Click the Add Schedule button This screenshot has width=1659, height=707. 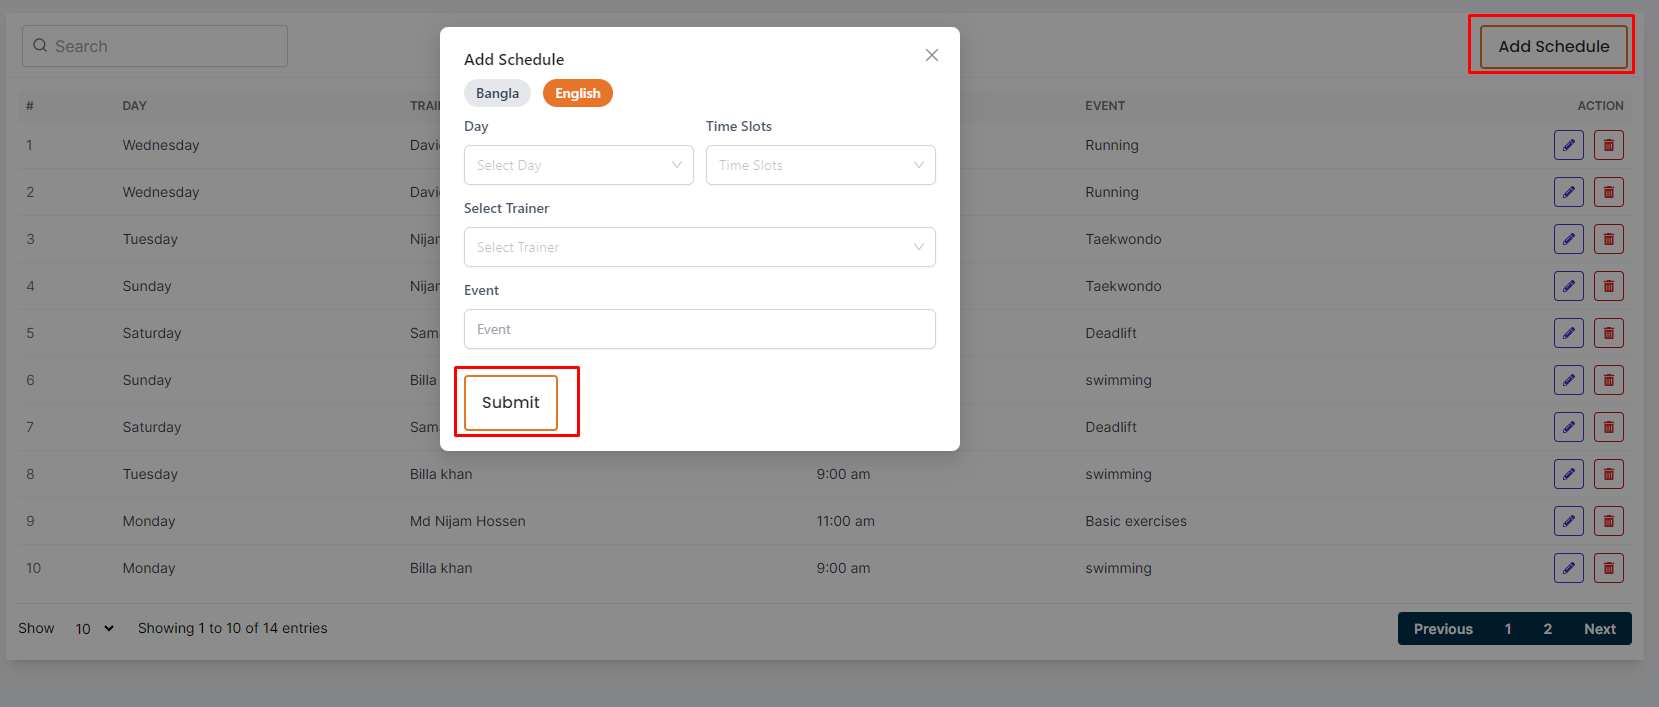point(1553,46)
